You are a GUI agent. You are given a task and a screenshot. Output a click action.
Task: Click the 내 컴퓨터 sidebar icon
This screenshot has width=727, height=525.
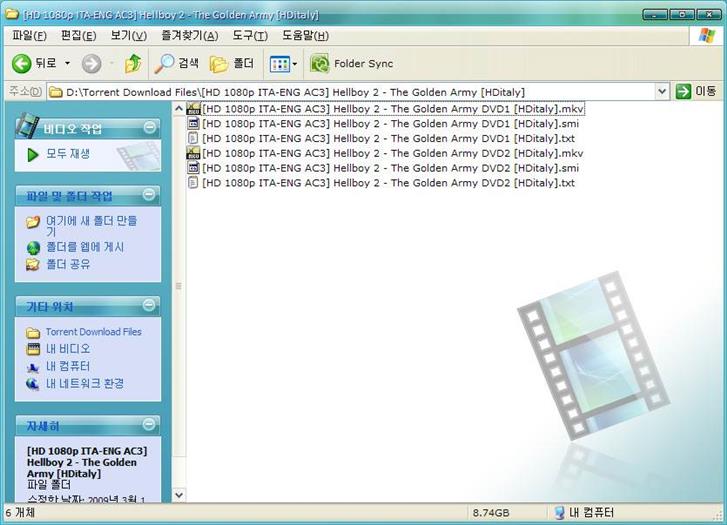point(33,367)
